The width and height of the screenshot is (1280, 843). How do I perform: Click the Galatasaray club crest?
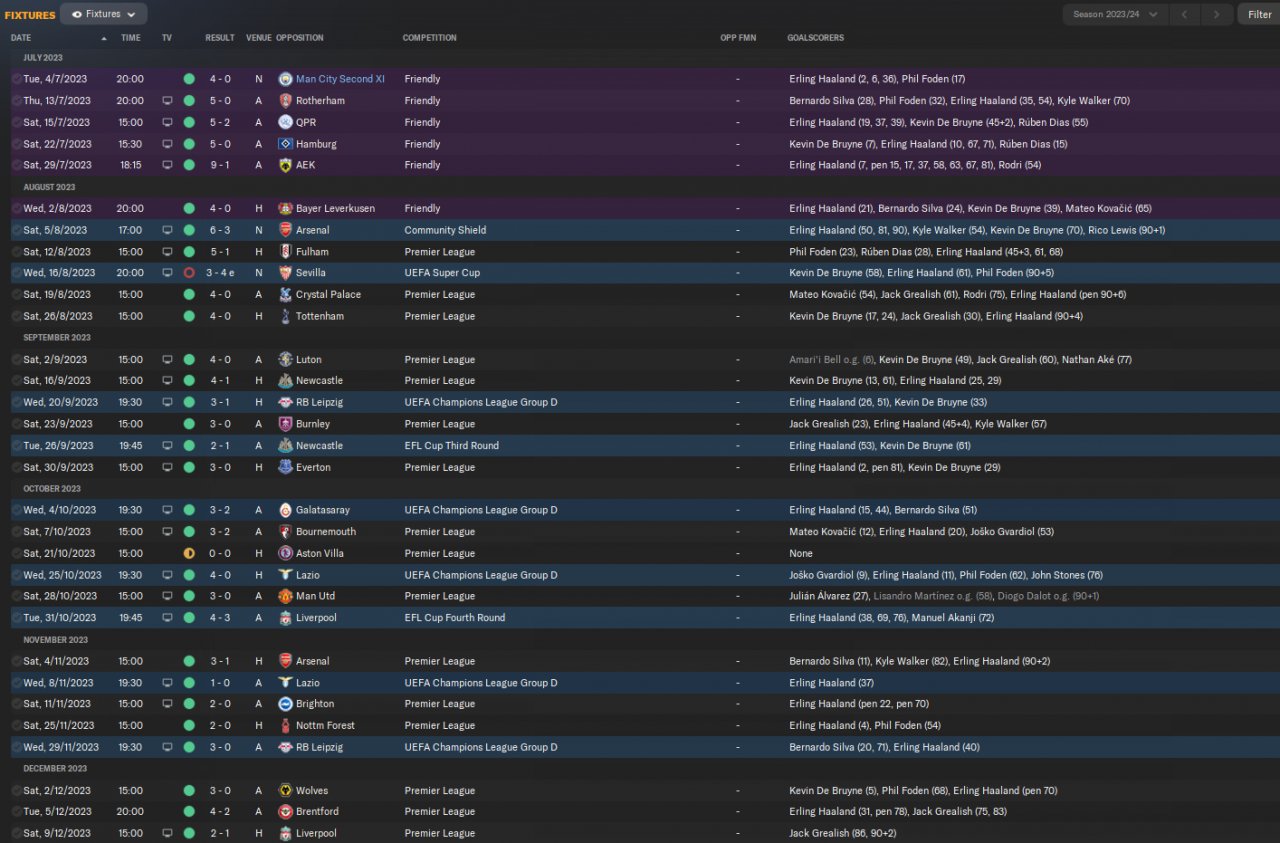[x=286, y=510]
